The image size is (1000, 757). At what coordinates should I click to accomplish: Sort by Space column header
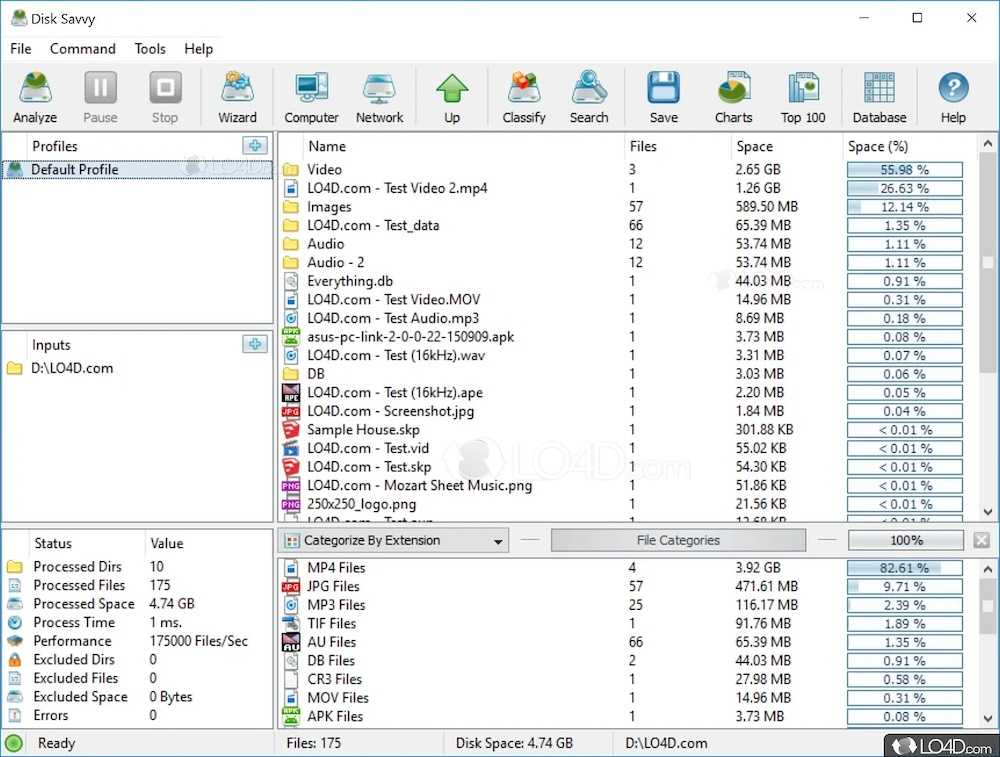point(755,146)
